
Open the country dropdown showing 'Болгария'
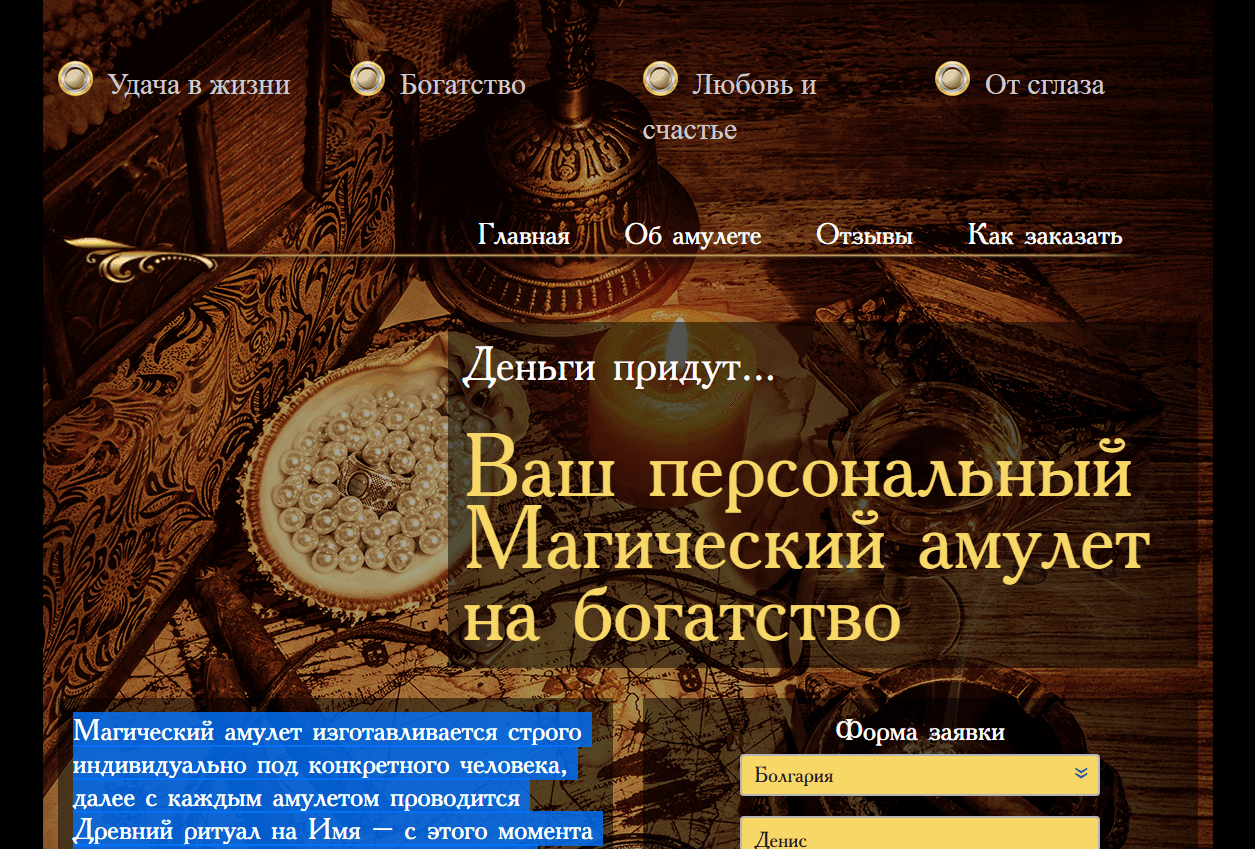920,774
